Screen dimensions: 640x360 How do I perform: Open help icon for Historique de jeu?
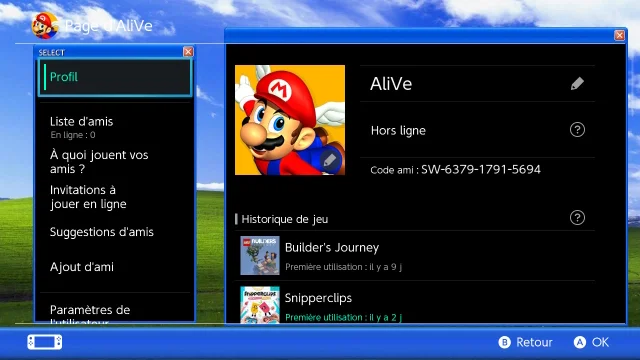click(577, 218)
